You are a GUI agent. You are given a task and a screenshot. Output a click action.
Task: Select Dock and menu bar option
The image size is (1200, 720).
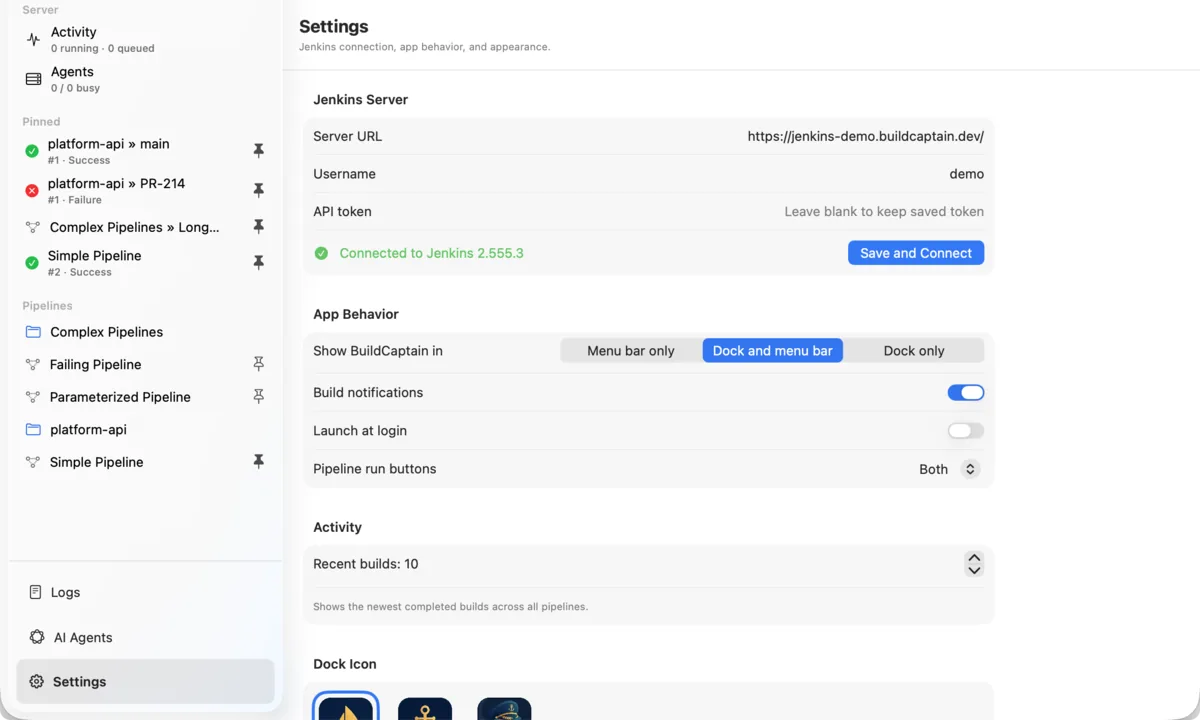773,351
